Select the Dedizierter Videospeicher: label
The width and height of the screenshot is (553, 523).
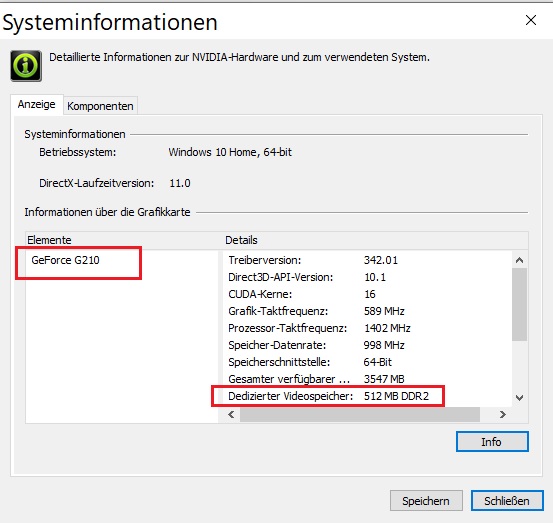tap(290, 396)
